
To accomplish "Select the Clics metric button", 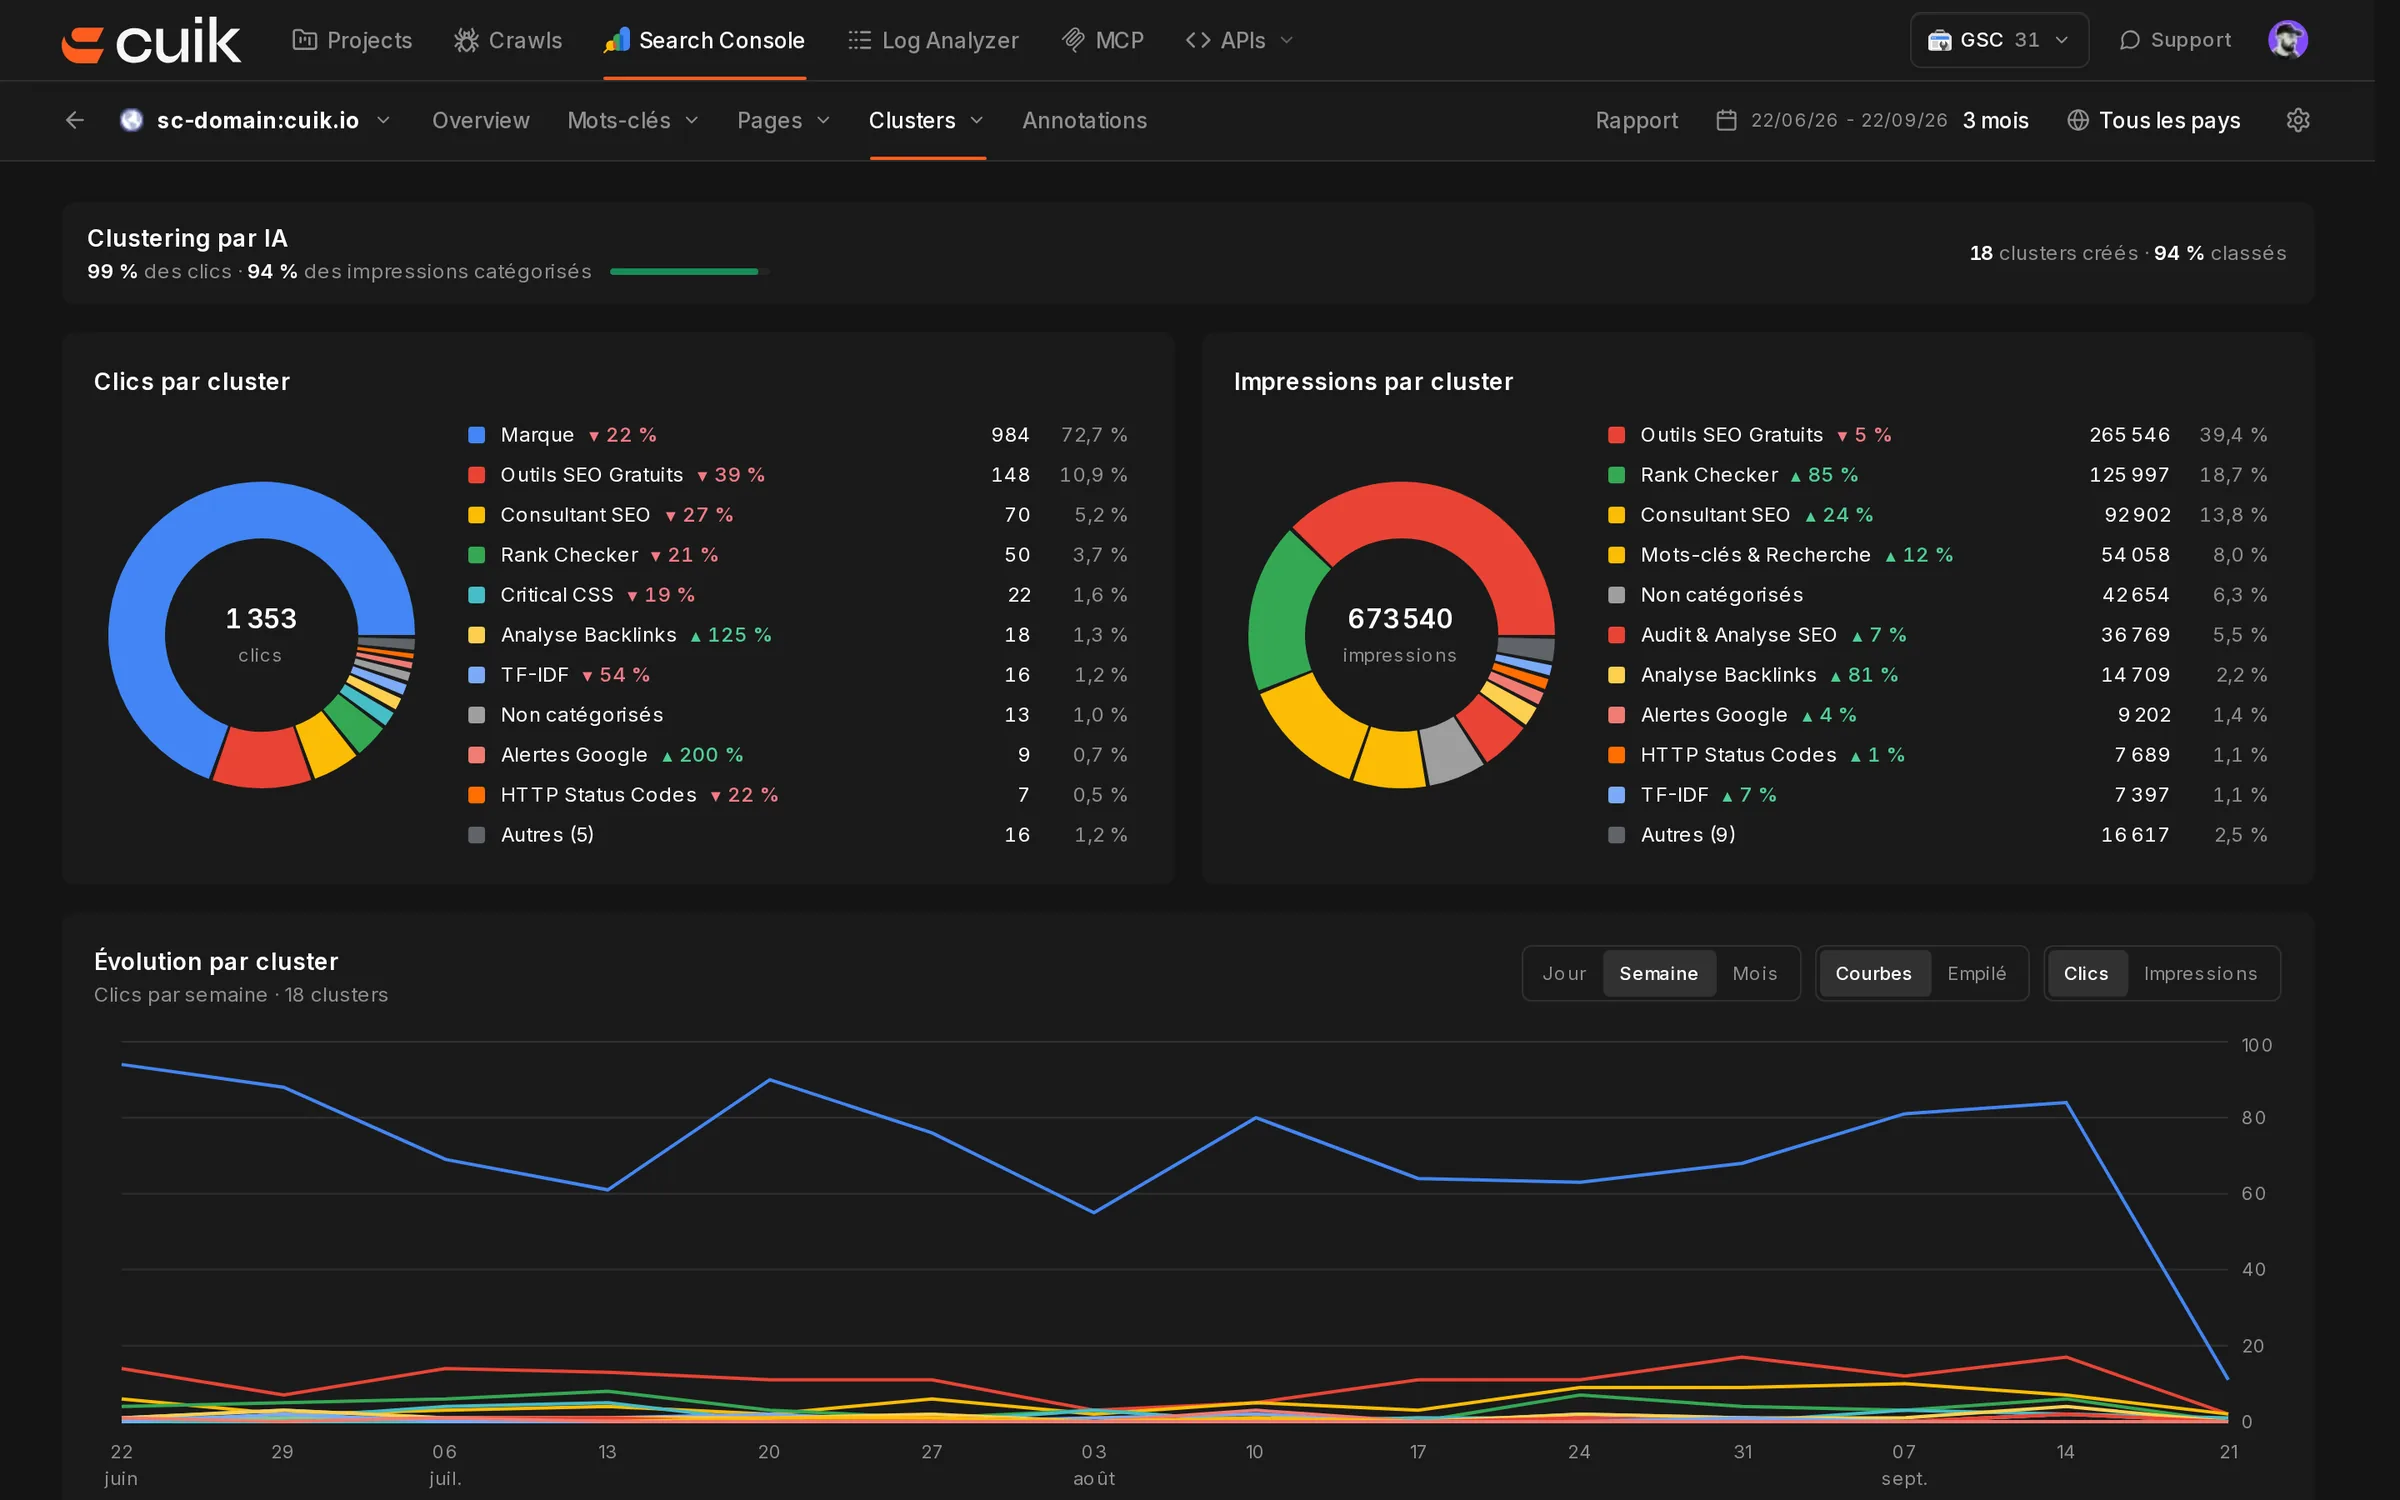I will click(2086, 973).
